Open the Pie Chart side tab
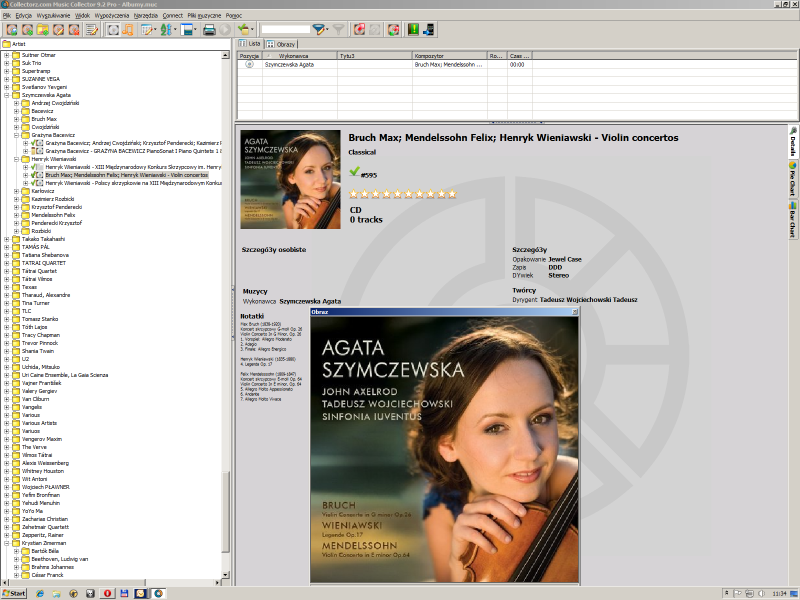Viewport: 800px width, 600px height. (x=793, y=179)
